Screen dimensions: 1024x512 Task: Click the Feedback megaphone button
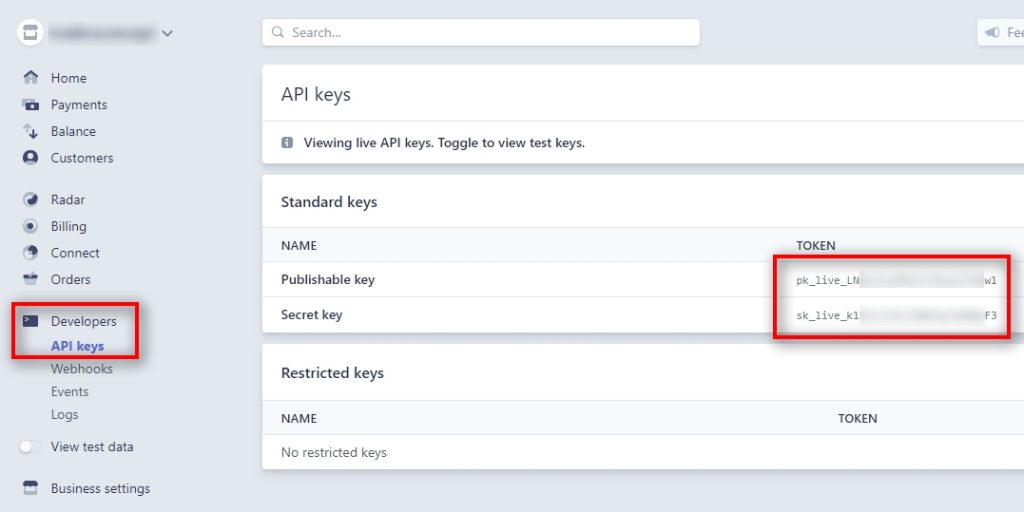pos(1000,32)
